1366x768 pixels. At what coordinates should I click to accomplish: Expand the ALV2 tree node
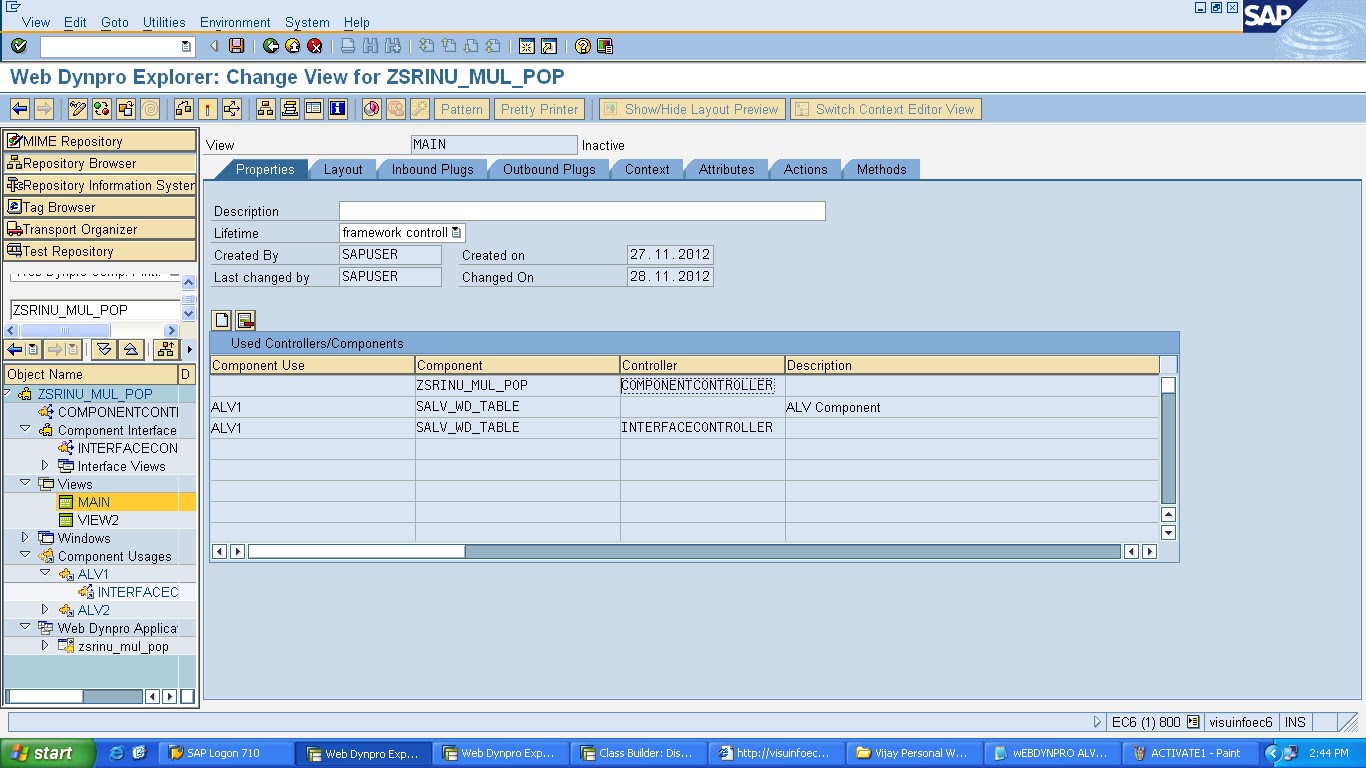pos(45,610)
